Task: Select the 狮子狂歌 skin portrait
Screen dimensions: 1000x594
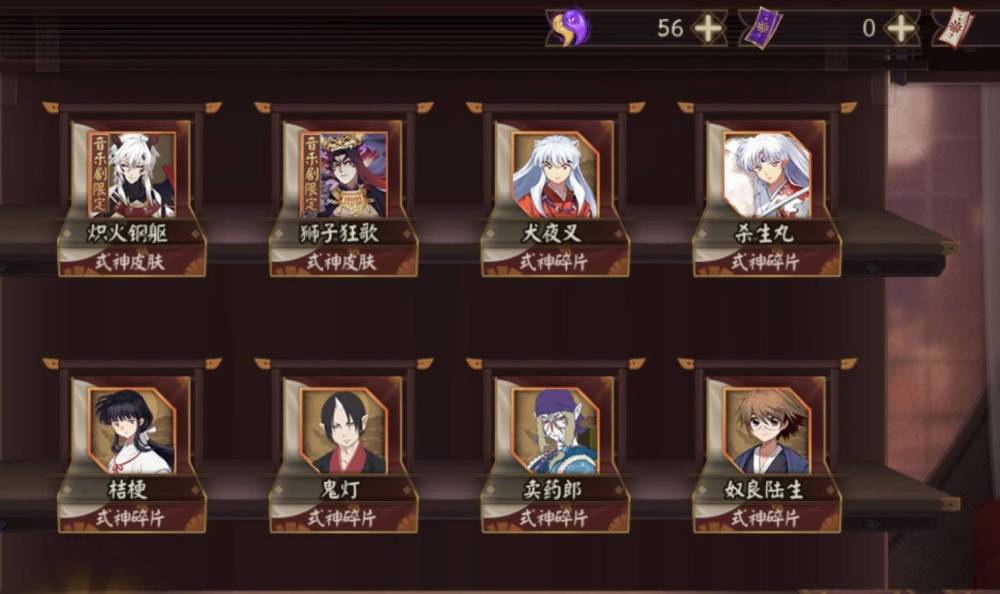Action: (x=344, y=174)
